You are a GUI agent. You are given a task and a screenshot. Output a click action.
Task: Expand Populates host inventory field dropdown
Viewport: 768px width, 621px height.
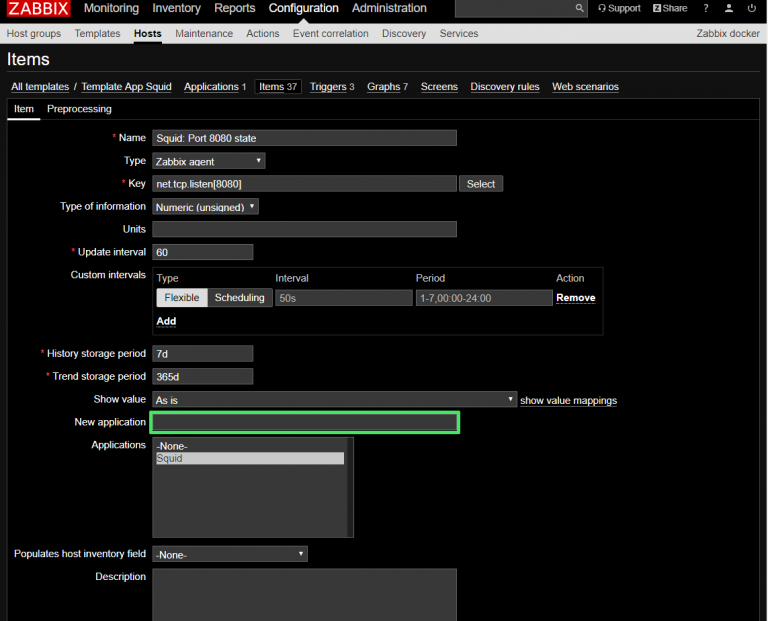230,554
